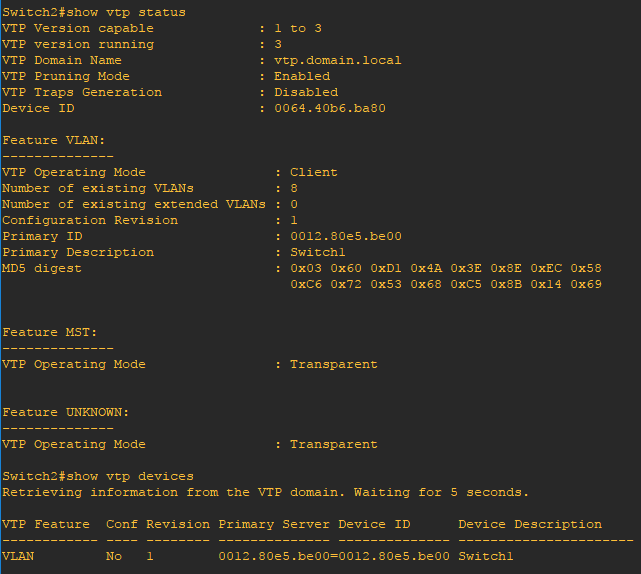Click the VLAN row's Switch1 device description
The height and width of the screenshot is (574, 641).
[x=486, y=556]
